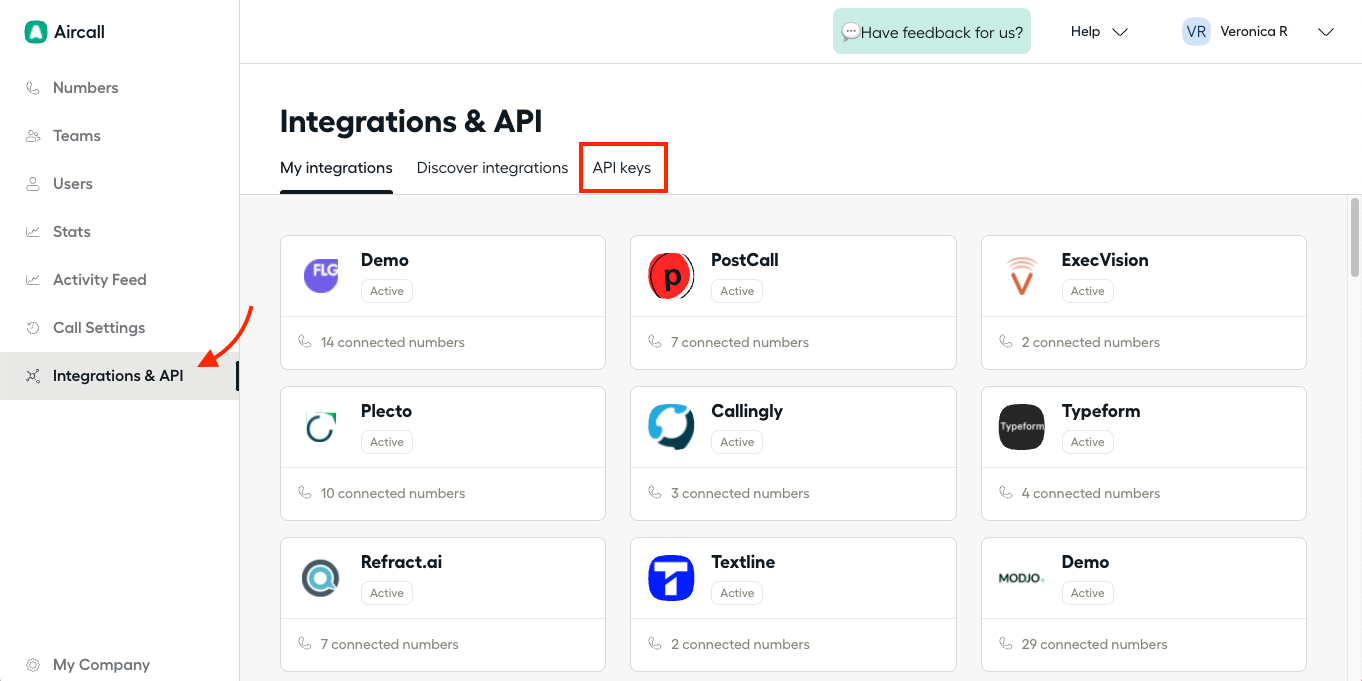Click "4 connected numbers" on Typeform card
The image size is (1362, 681).
tap(1091, 493)
